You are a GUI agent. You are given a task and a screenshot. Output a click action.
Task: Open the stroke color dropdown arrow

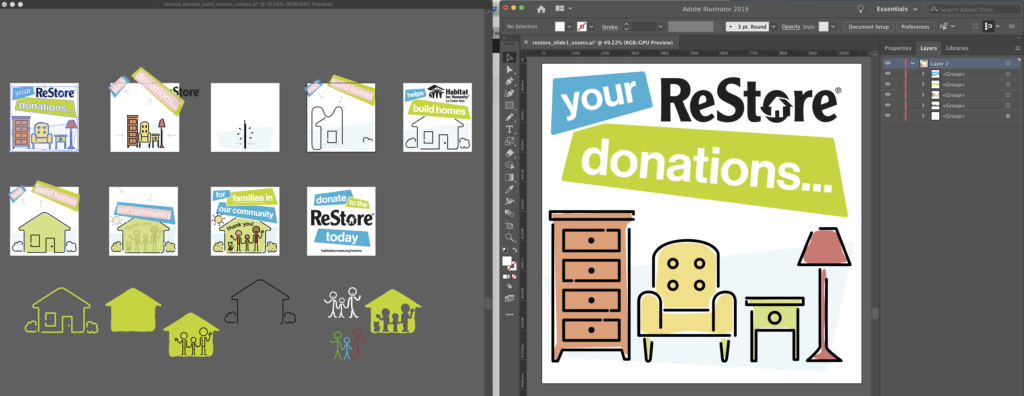(x=592, y=26)
